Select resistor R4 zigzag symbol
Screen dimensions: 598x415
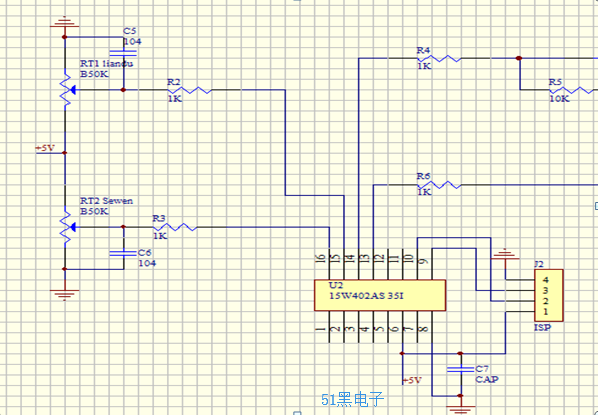(439, 58)
